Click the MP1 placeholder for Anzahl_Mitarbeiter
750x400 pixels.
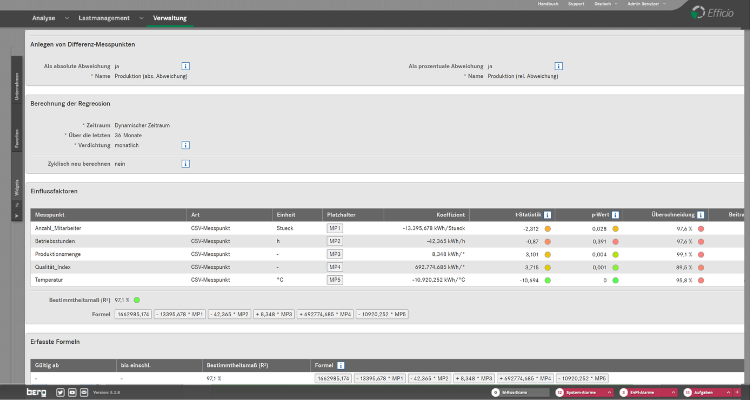click(x=335, y=229)
